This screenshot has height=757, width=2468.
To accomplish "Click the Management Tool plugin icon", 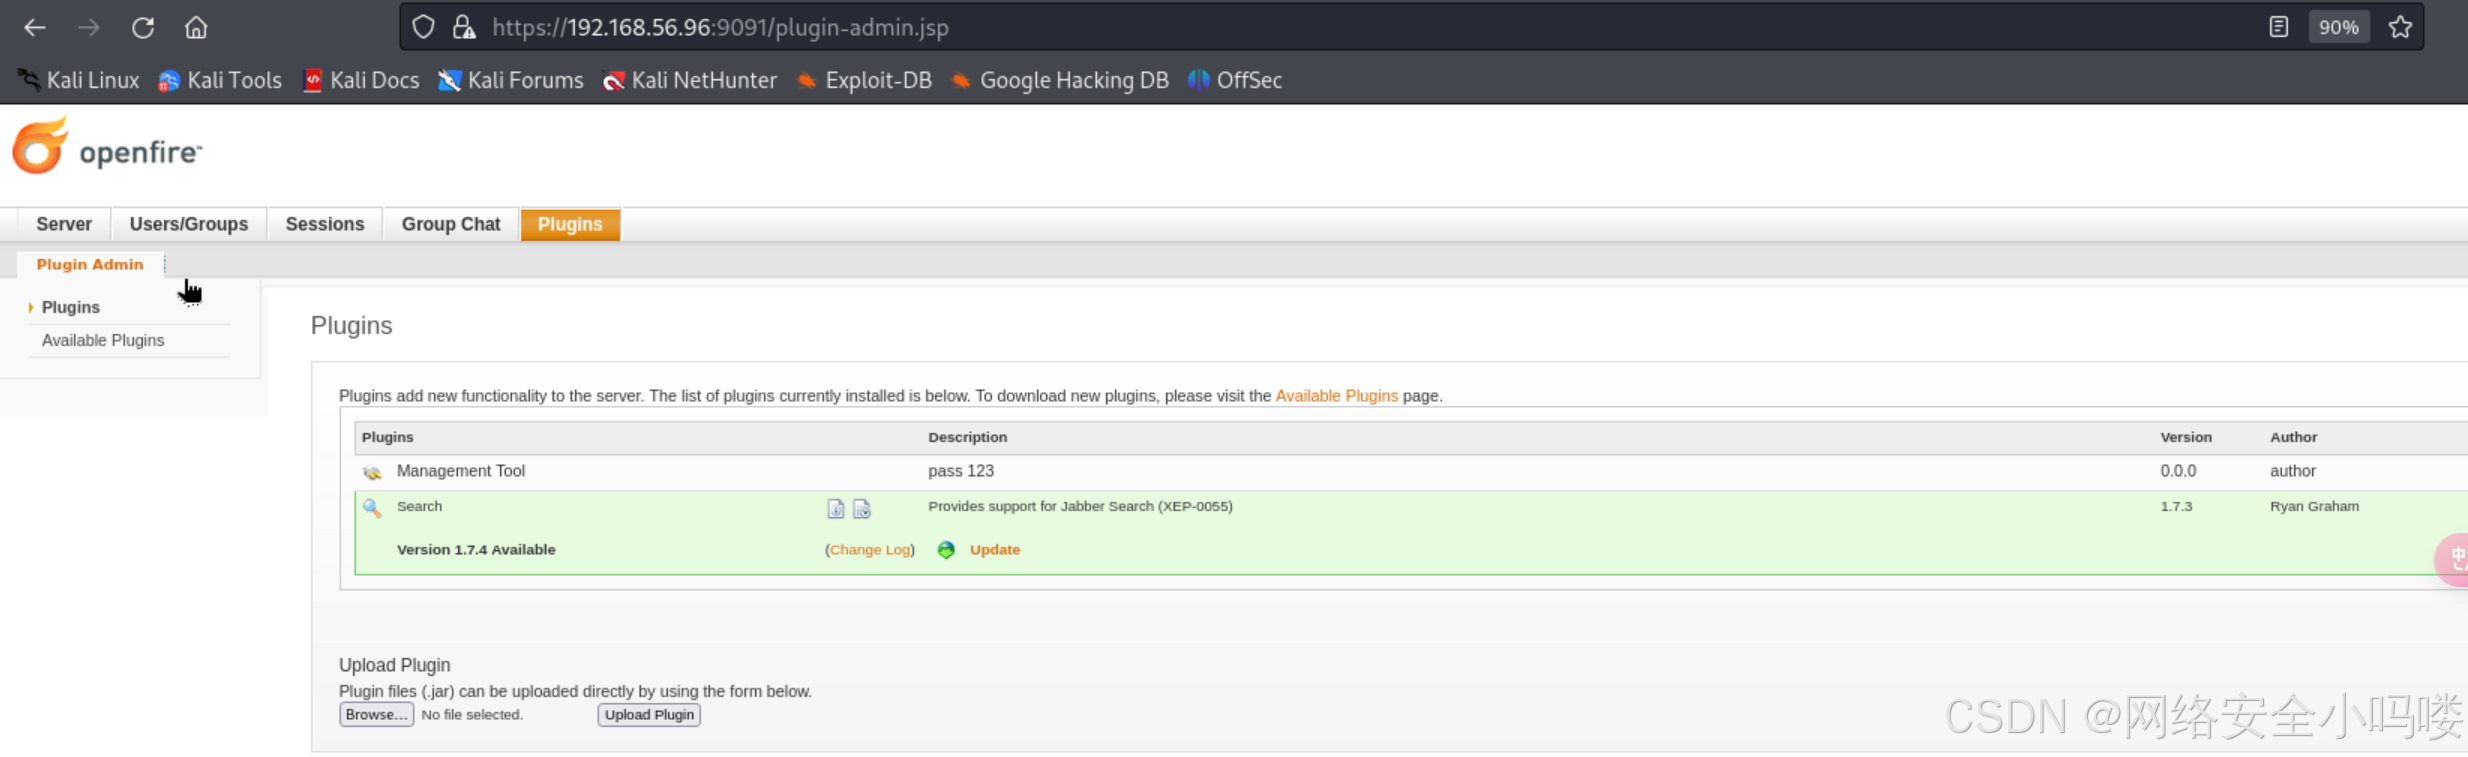I will point(372,471).
